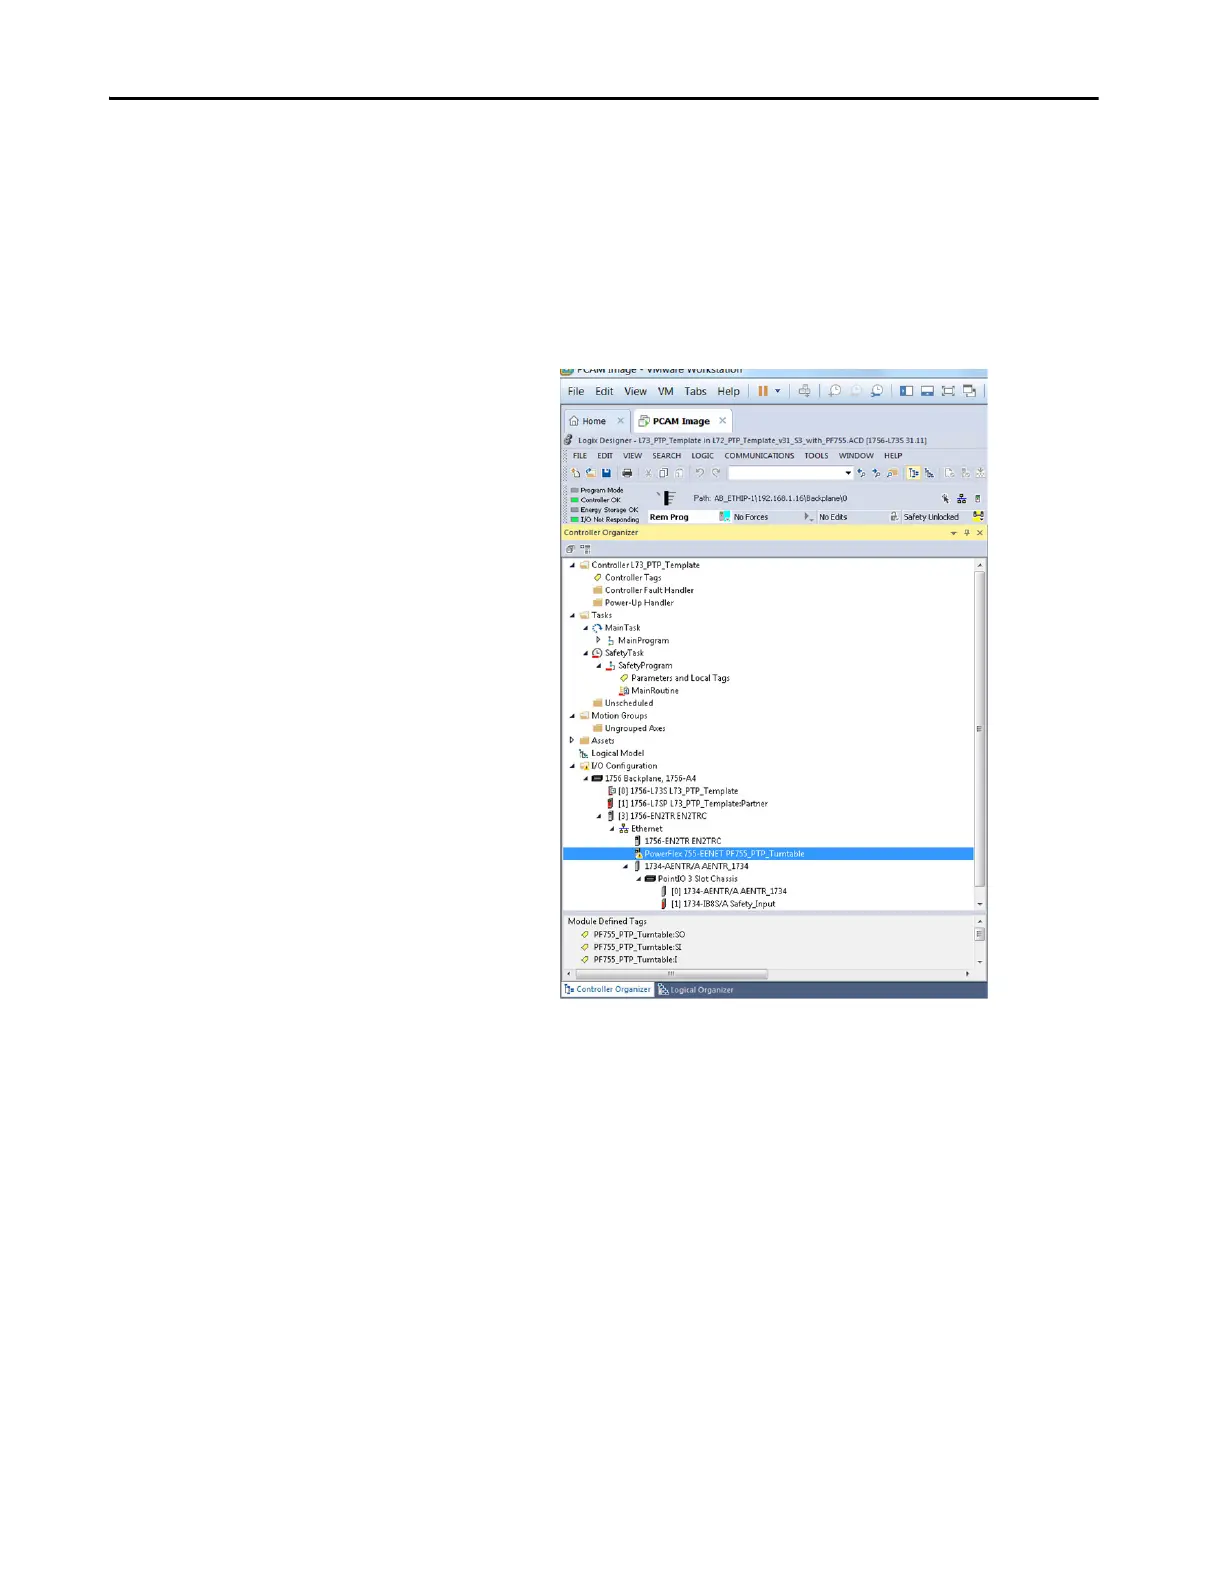Screen dimensions: 1224x1584
Task: Click the horizontal scrollbar in Module Defined Tags
Action: 672,974
